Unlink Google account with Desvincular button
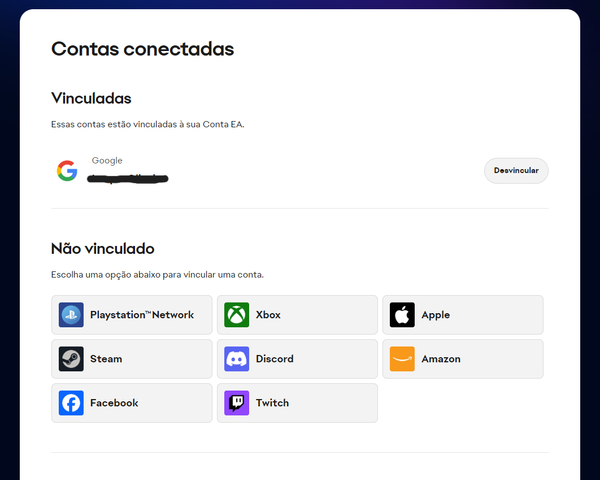The height and width of the screenshot is (480, 600). (x=516, y=170)
